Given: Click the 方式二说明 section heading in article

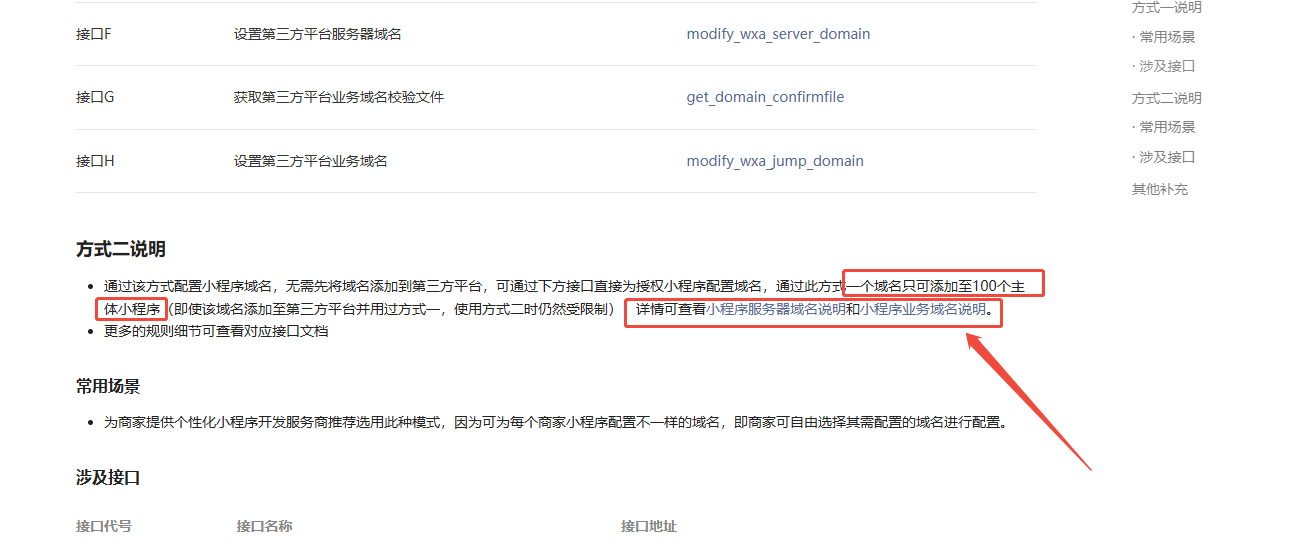Looking at the screenshot, I should (x=121, y=249).
